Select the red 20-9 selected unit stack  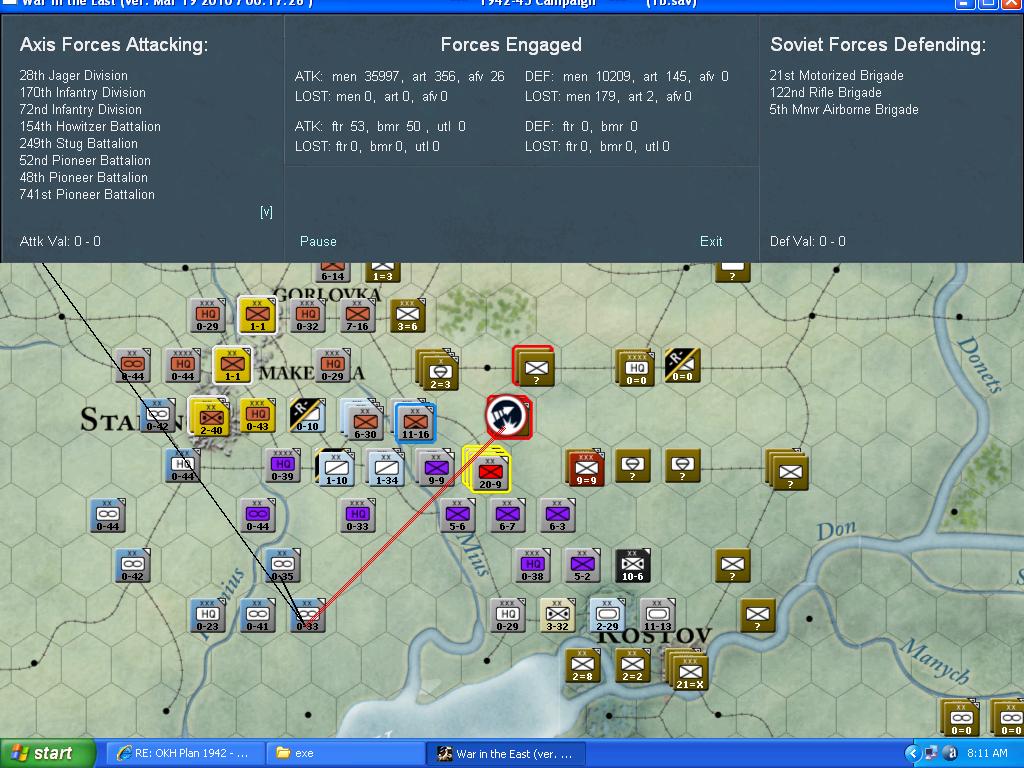click(x=489, y=472)
